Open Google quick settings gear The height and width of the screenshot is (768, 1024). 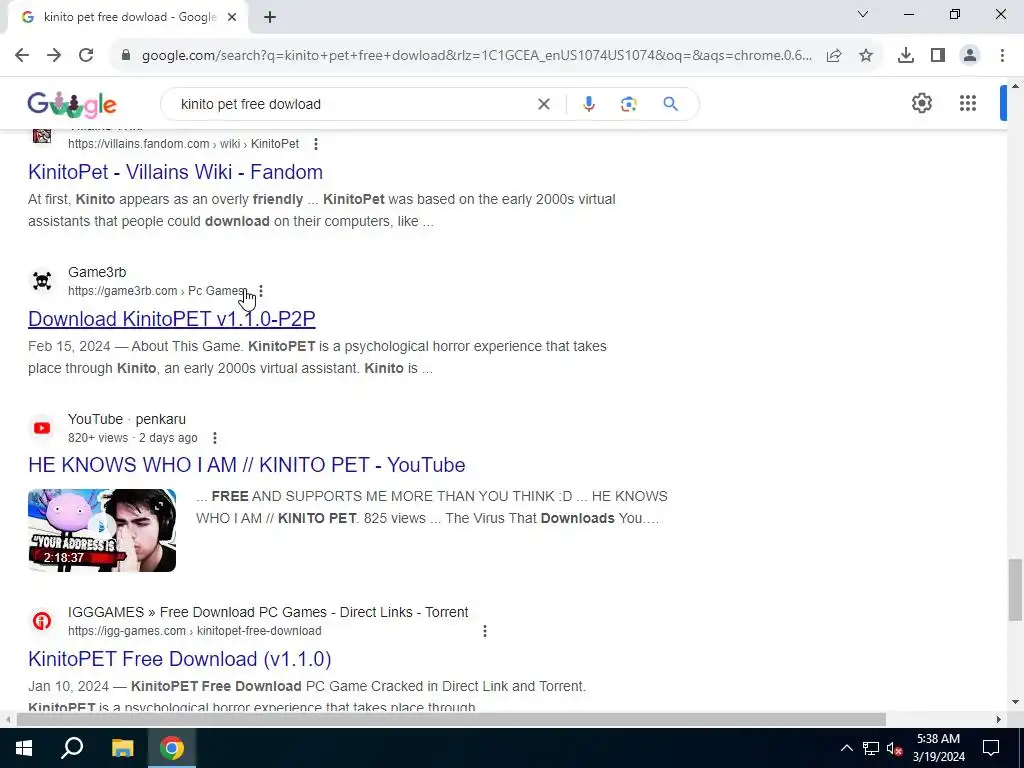[x=921, y=103]
